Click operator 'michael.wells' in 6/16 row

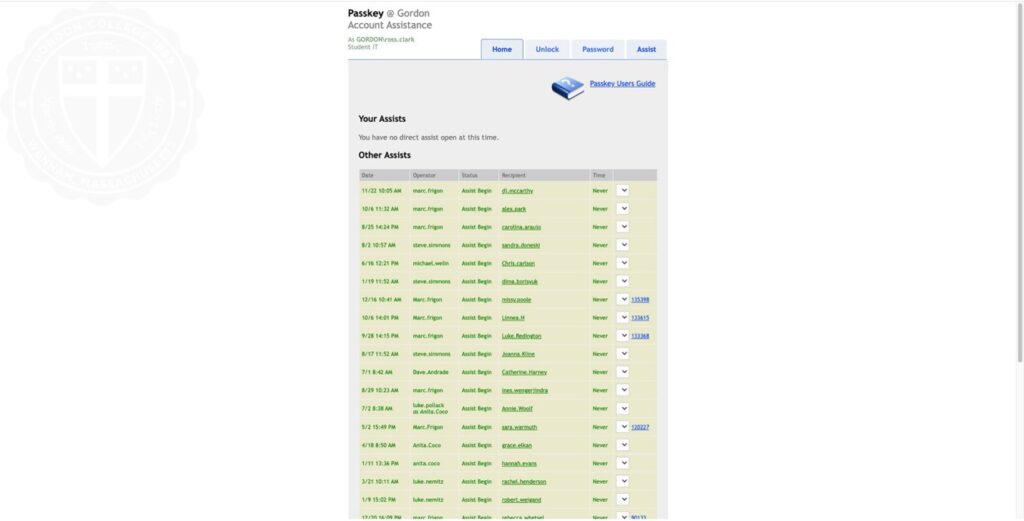click(431, 264)
